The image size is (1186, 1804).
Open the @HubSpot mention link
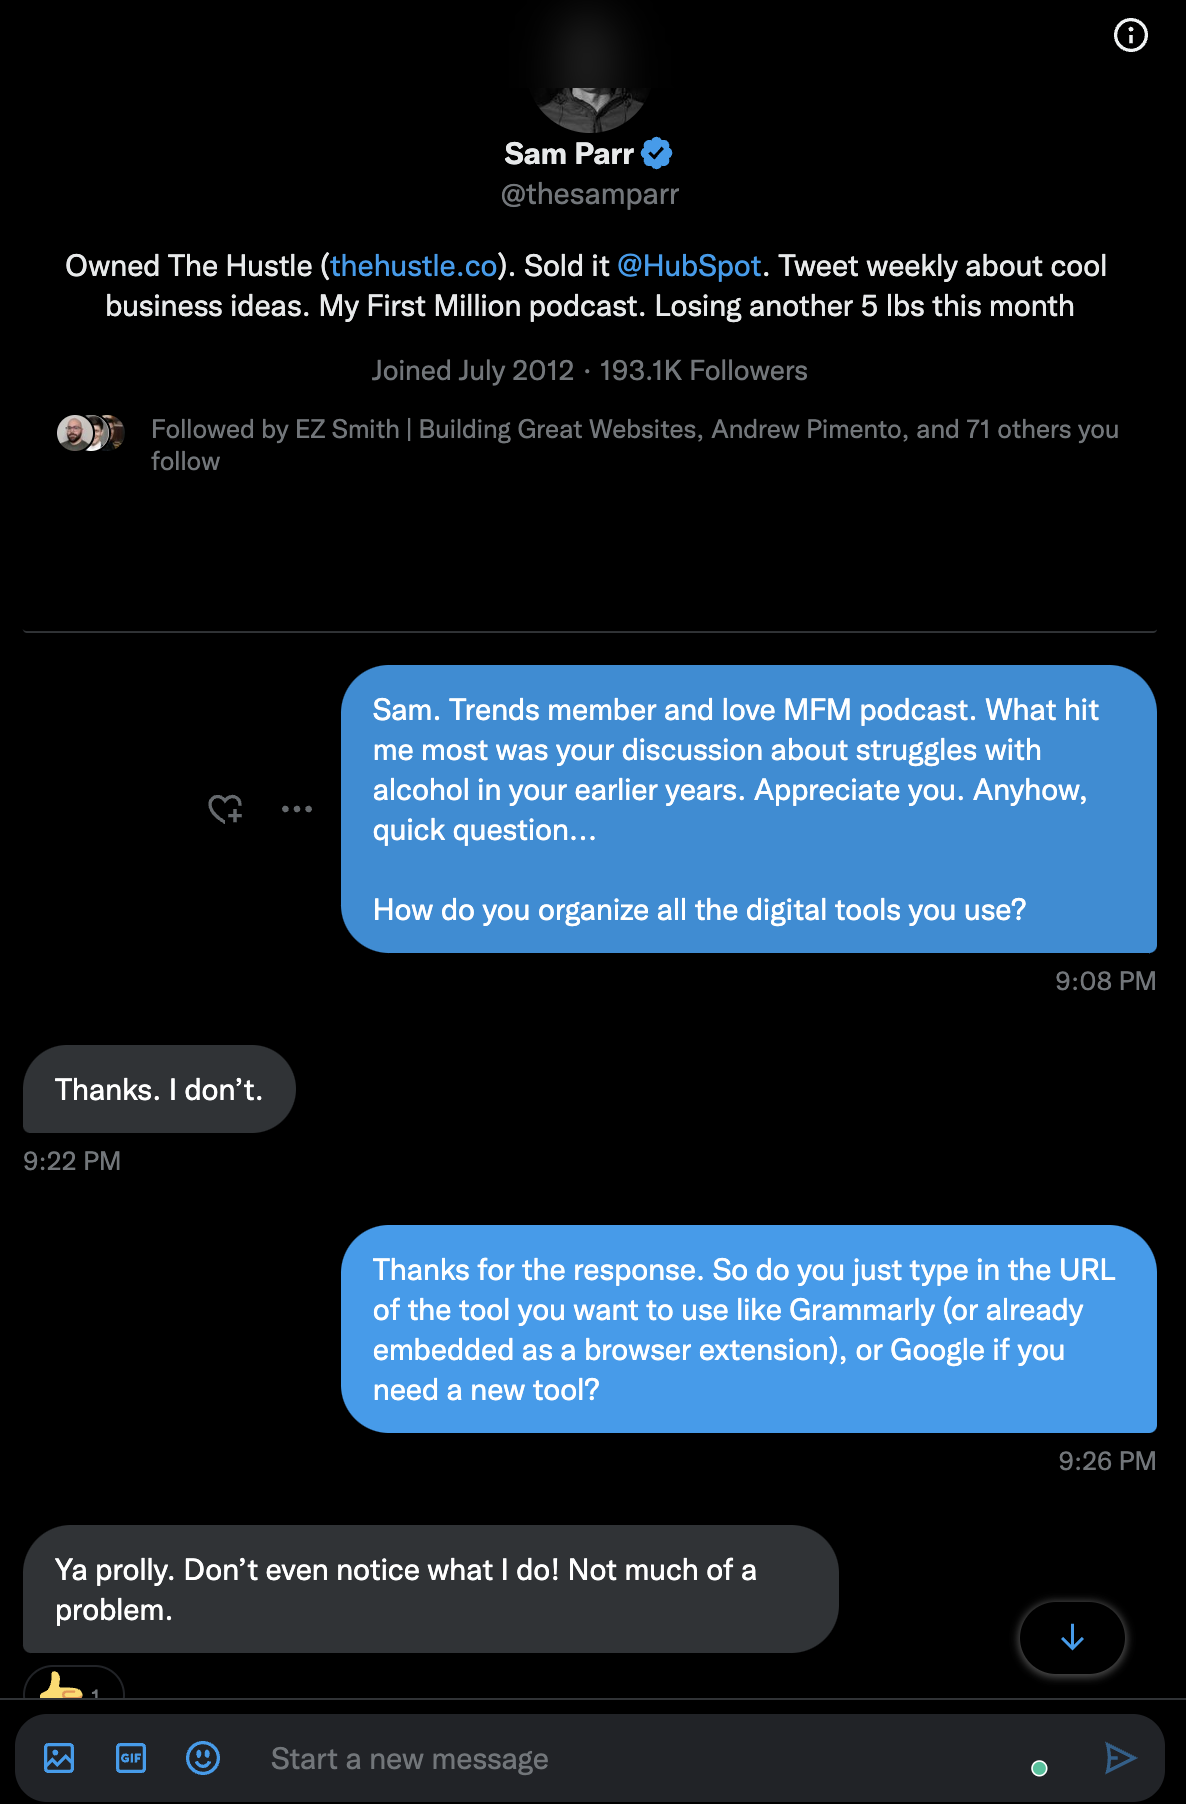(x=689, y=266)
